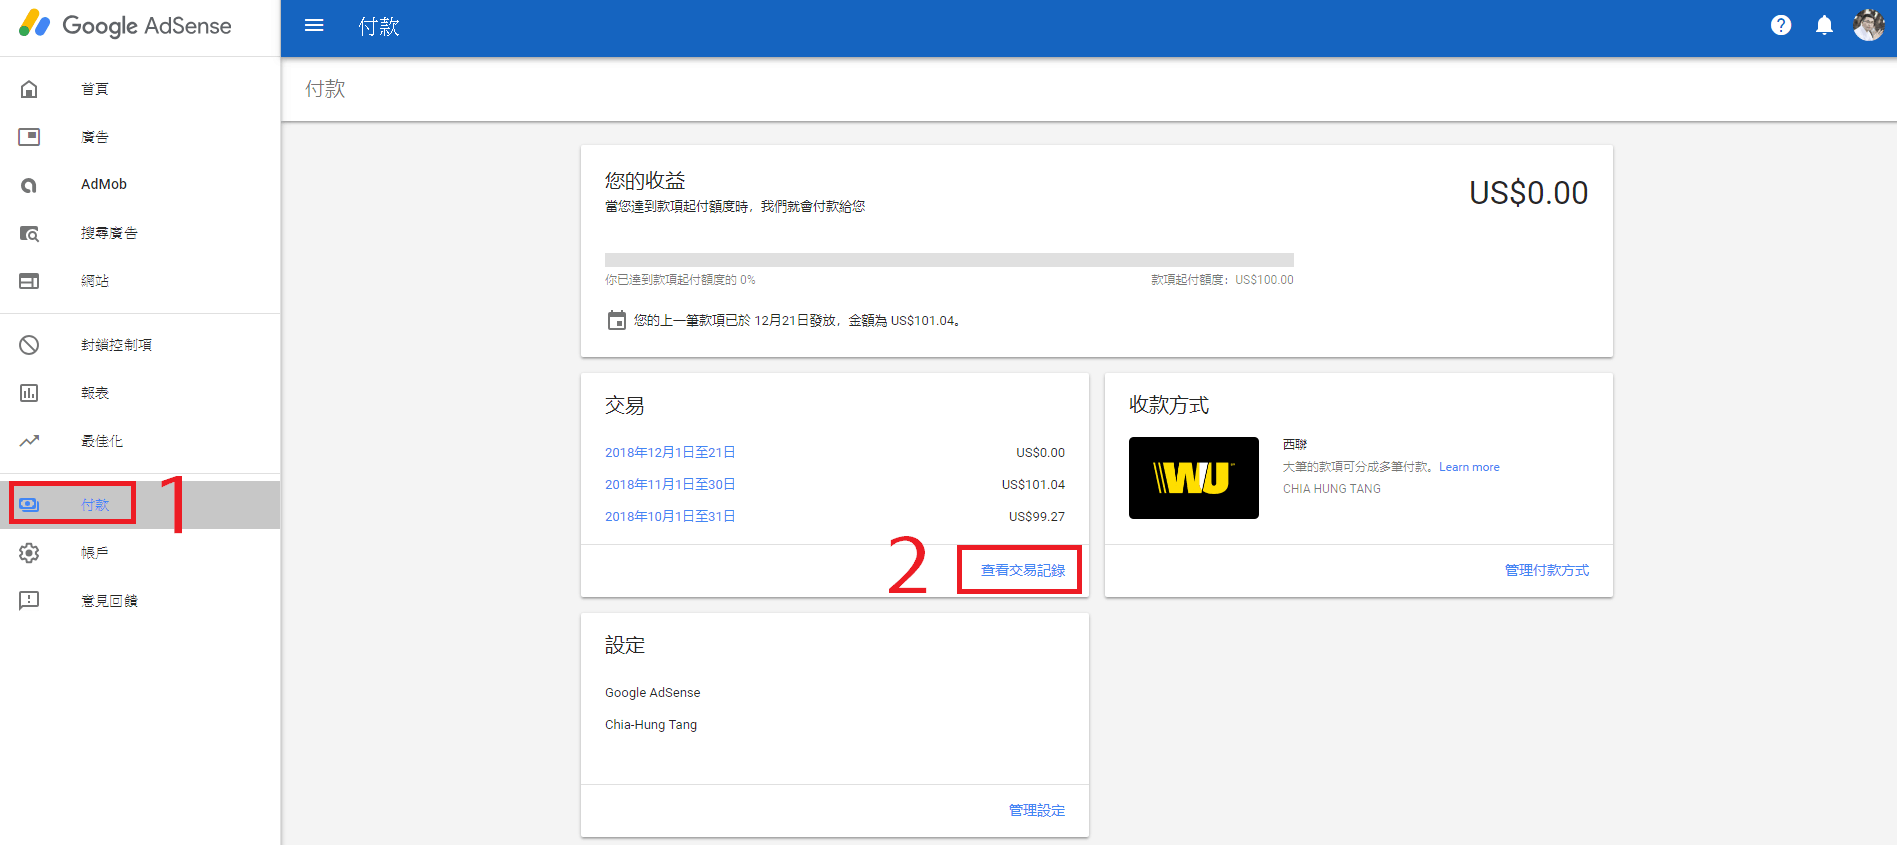Click the 封鎖控制項 blocking icon
Screen dimensions: 1897x845
click(x=29, y=345)
